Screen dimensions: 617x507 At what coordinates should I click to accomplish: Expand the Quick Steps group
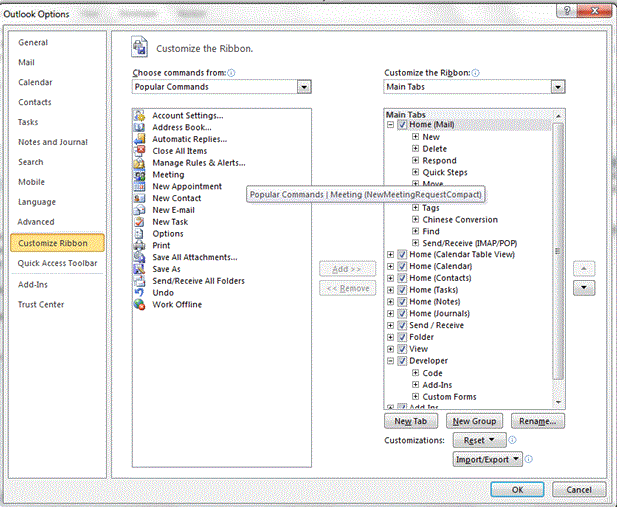click(415, 172)
